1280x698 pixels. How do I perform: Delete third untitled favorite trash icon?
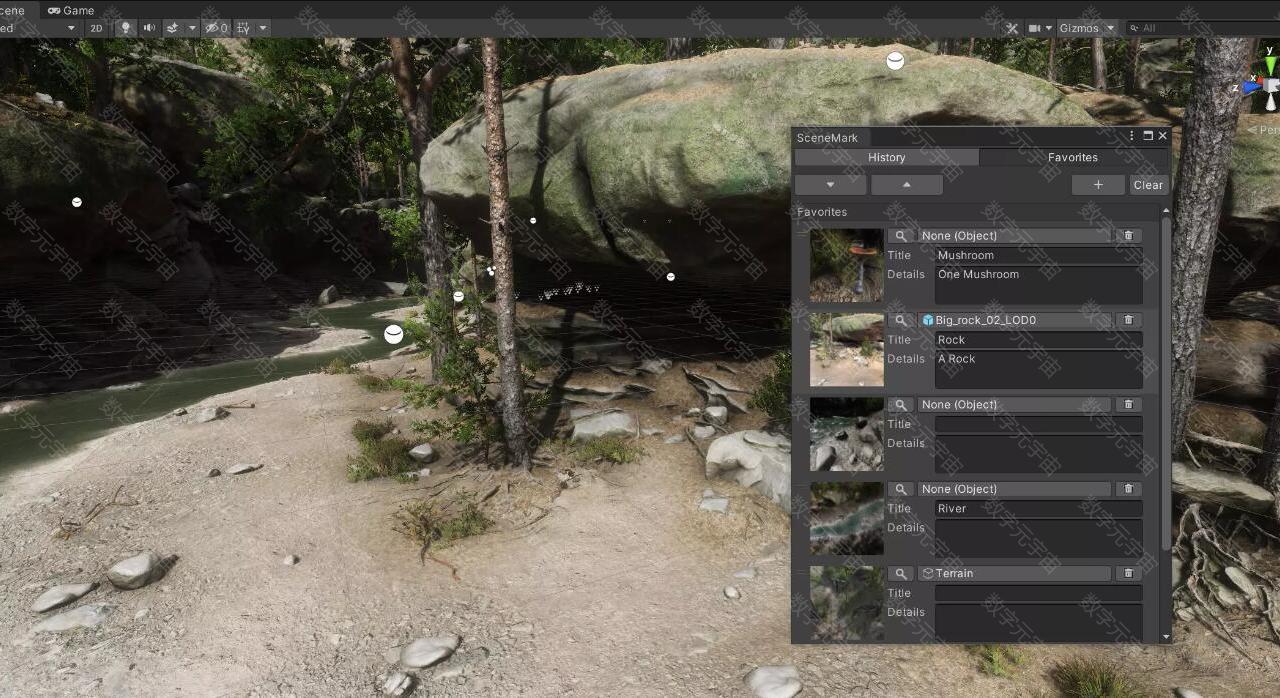pos(1128,405)
